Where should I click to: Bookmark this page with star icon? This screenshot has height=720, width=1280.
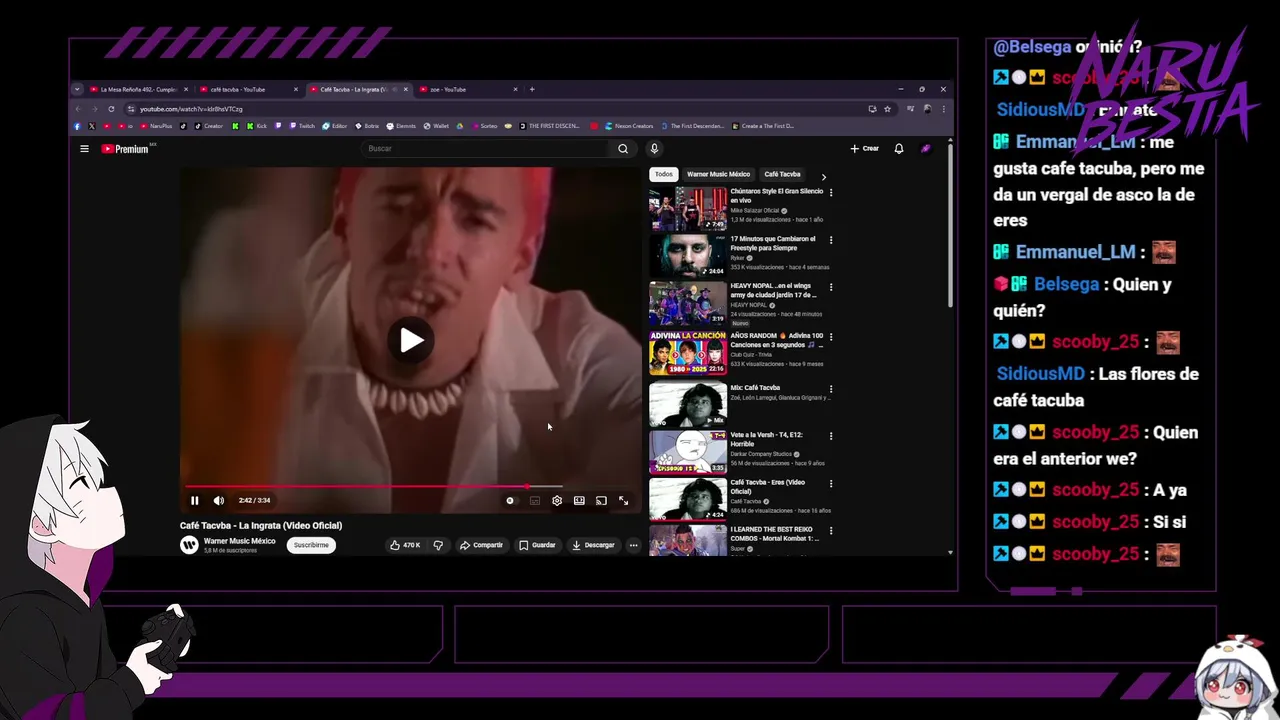[x=887, y=108]
